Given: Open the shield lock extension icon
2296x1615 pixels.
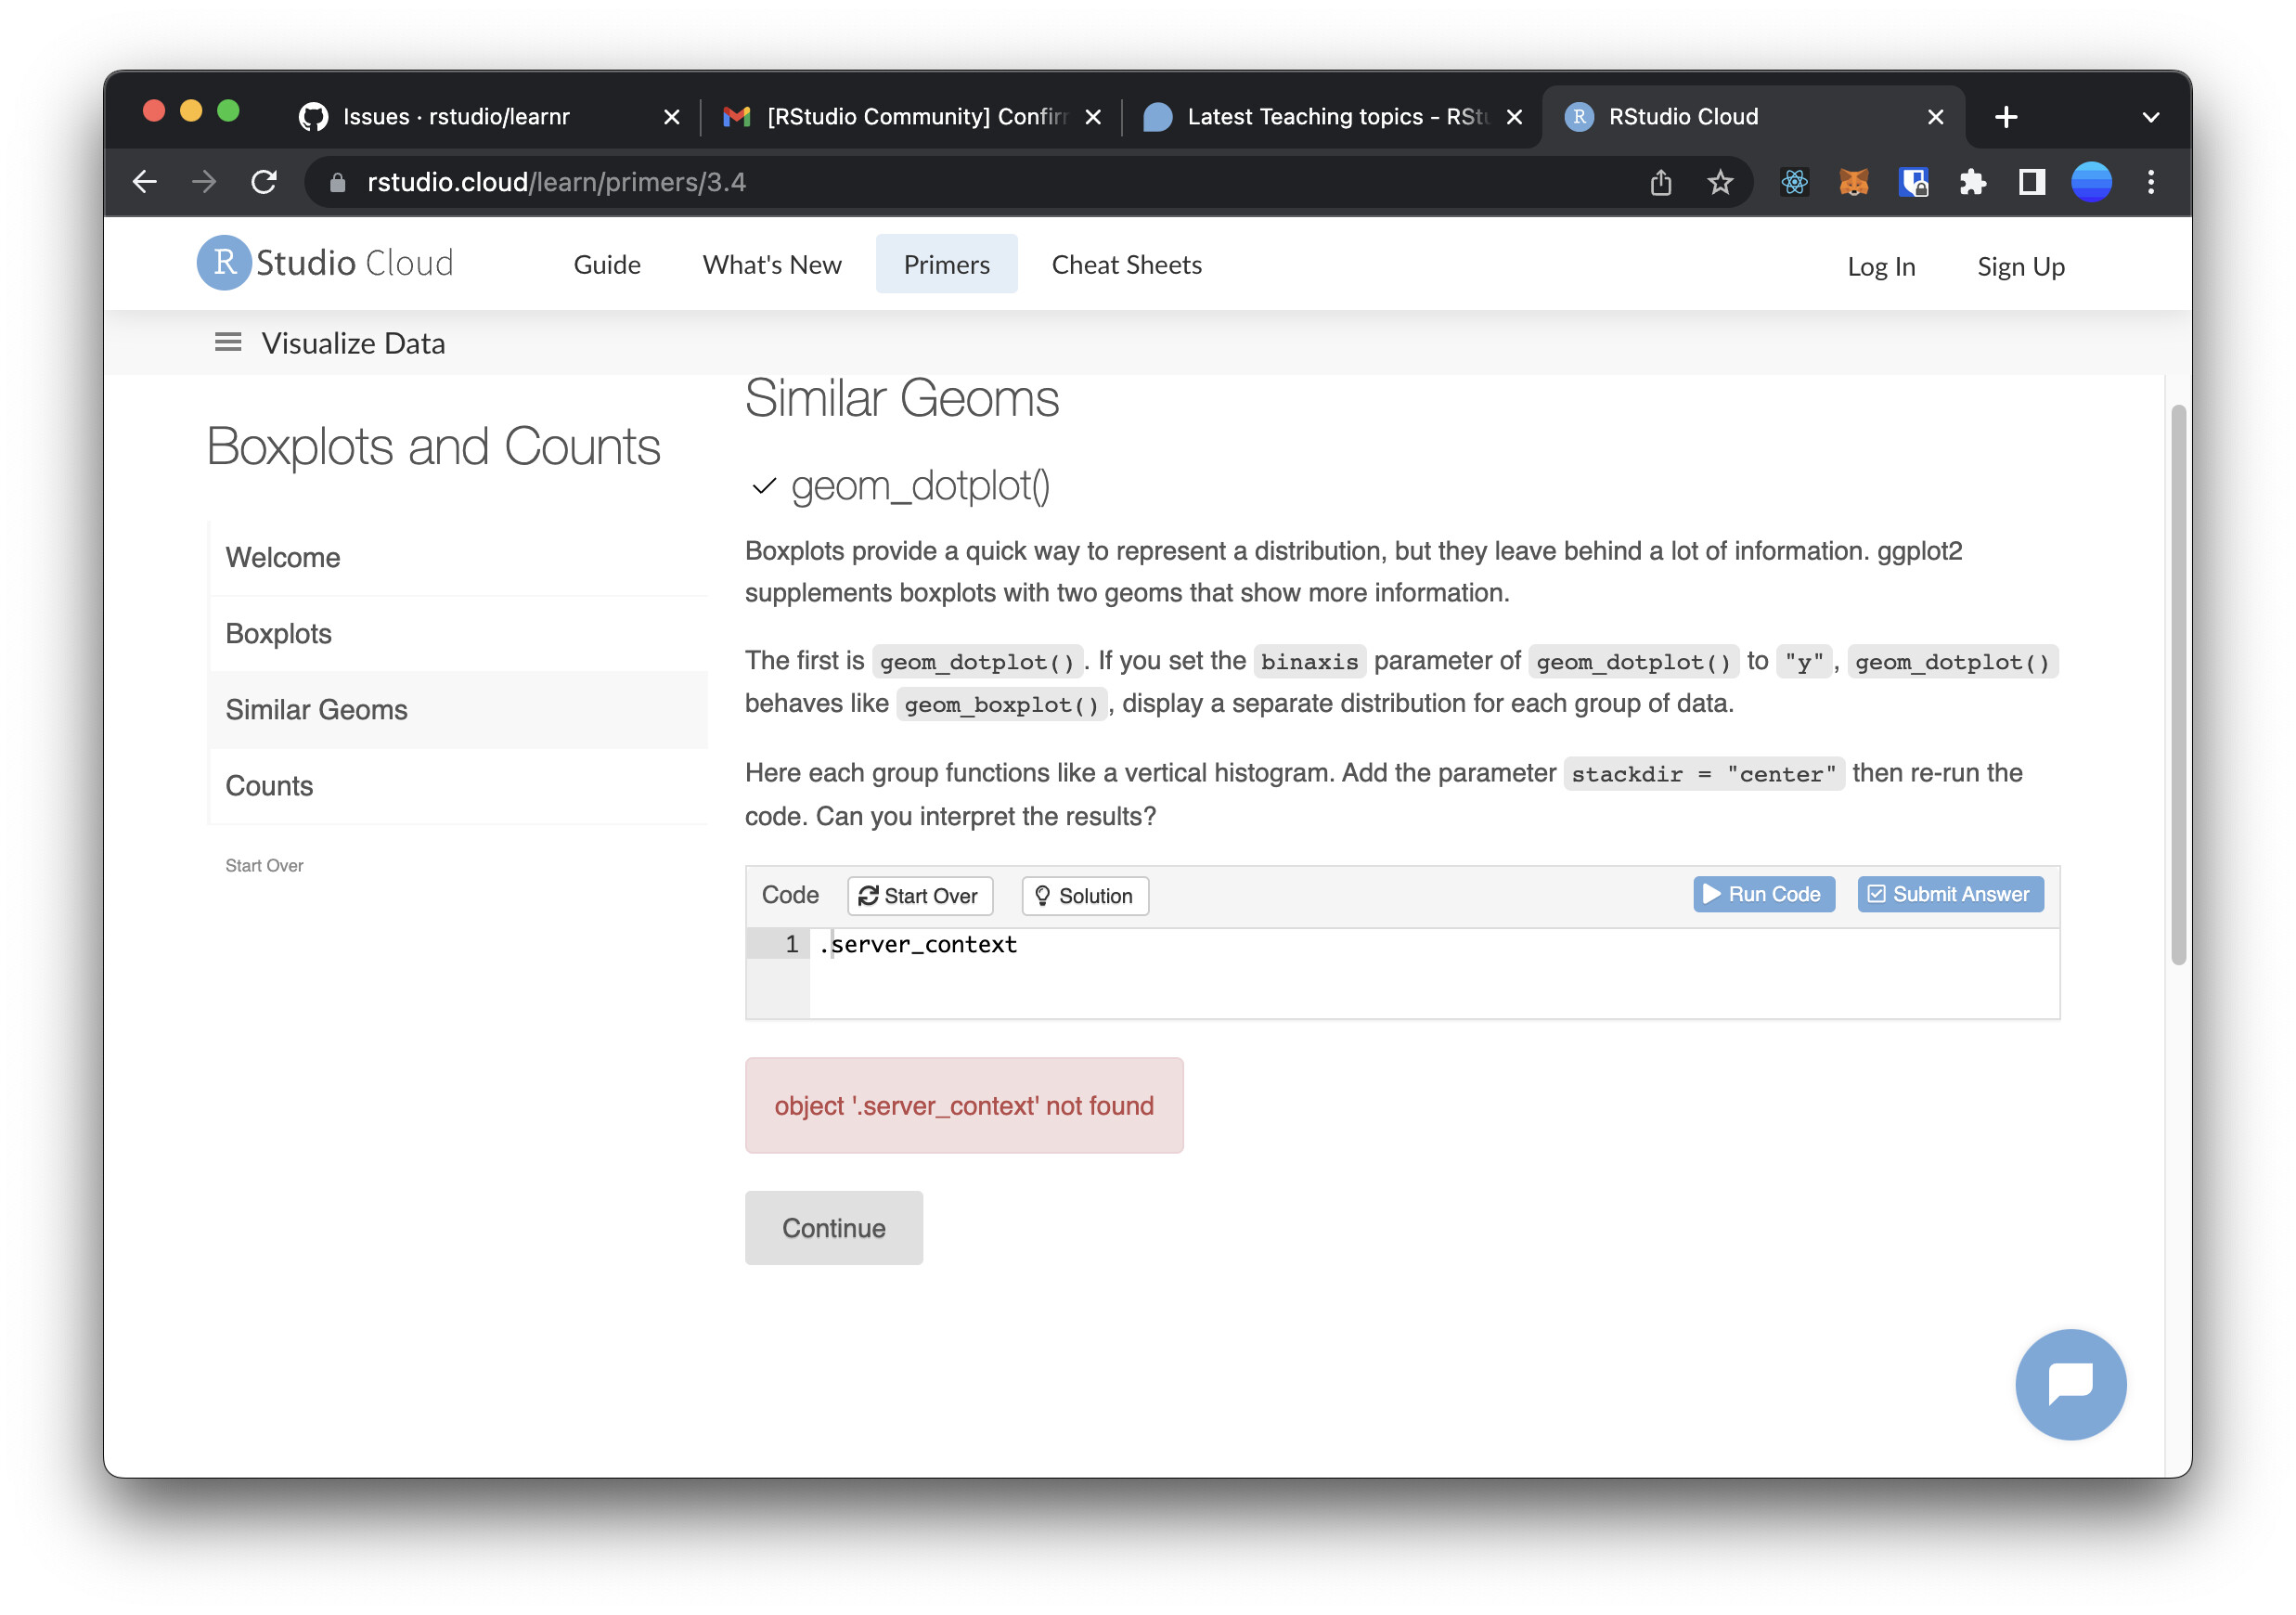Looking at the screenshot, I should 1913,182.
